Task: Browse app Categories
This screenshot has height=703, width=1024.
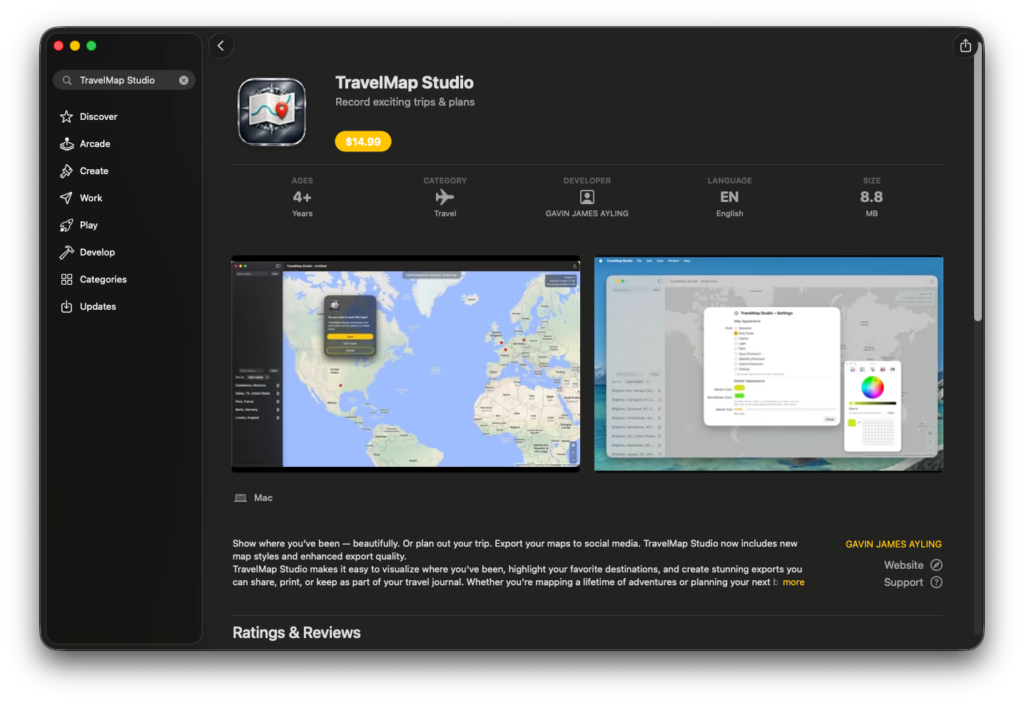Action: pos(102,279)
